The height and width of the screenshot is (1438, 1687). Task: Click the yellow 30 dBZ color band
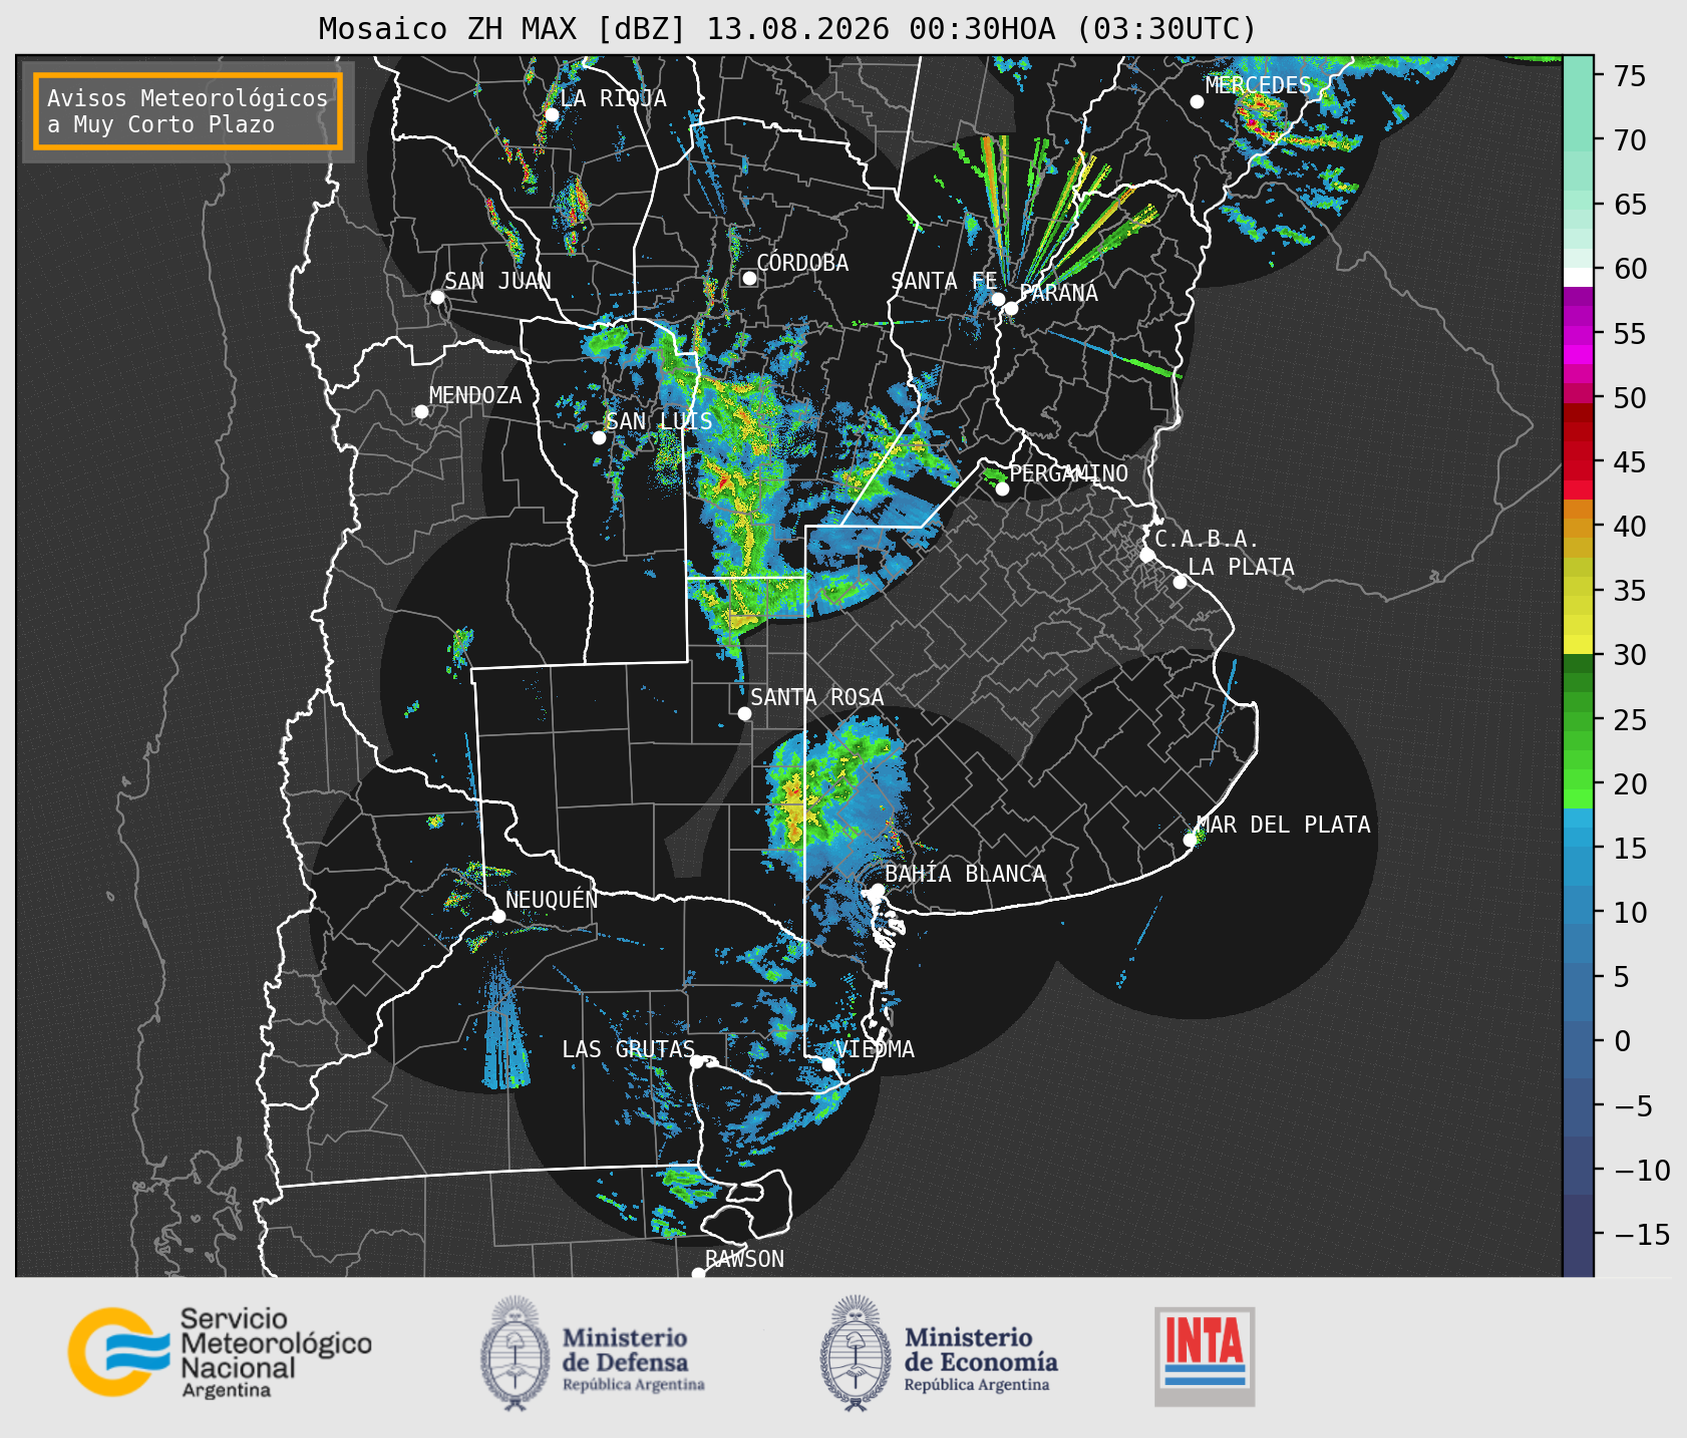pos(1578,645)
